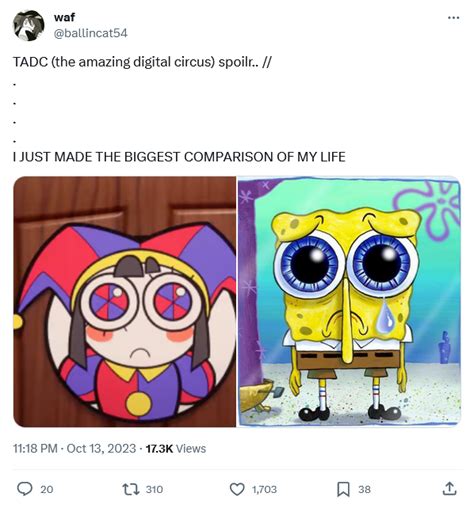Click the date Oct 13, 2023
This screenshot has width=474, height=508.
[x=101, y=448]
